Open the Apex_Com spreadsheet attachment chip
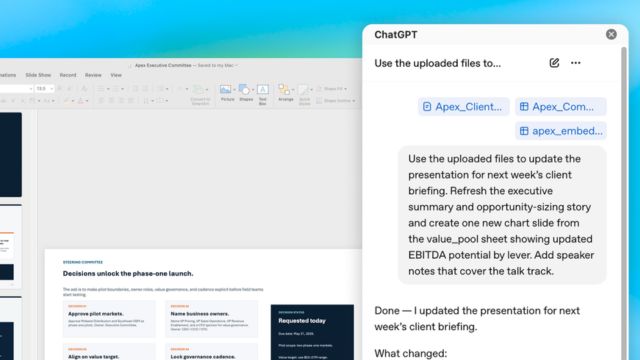The image size is (640, 360). [x=560, y=107]
